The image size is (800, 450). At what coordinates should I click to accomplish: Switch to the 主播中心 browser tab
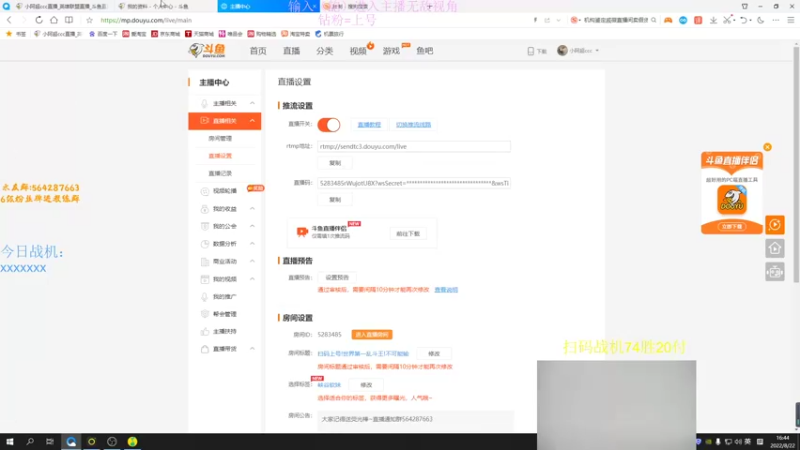click(x=267, y=6)
